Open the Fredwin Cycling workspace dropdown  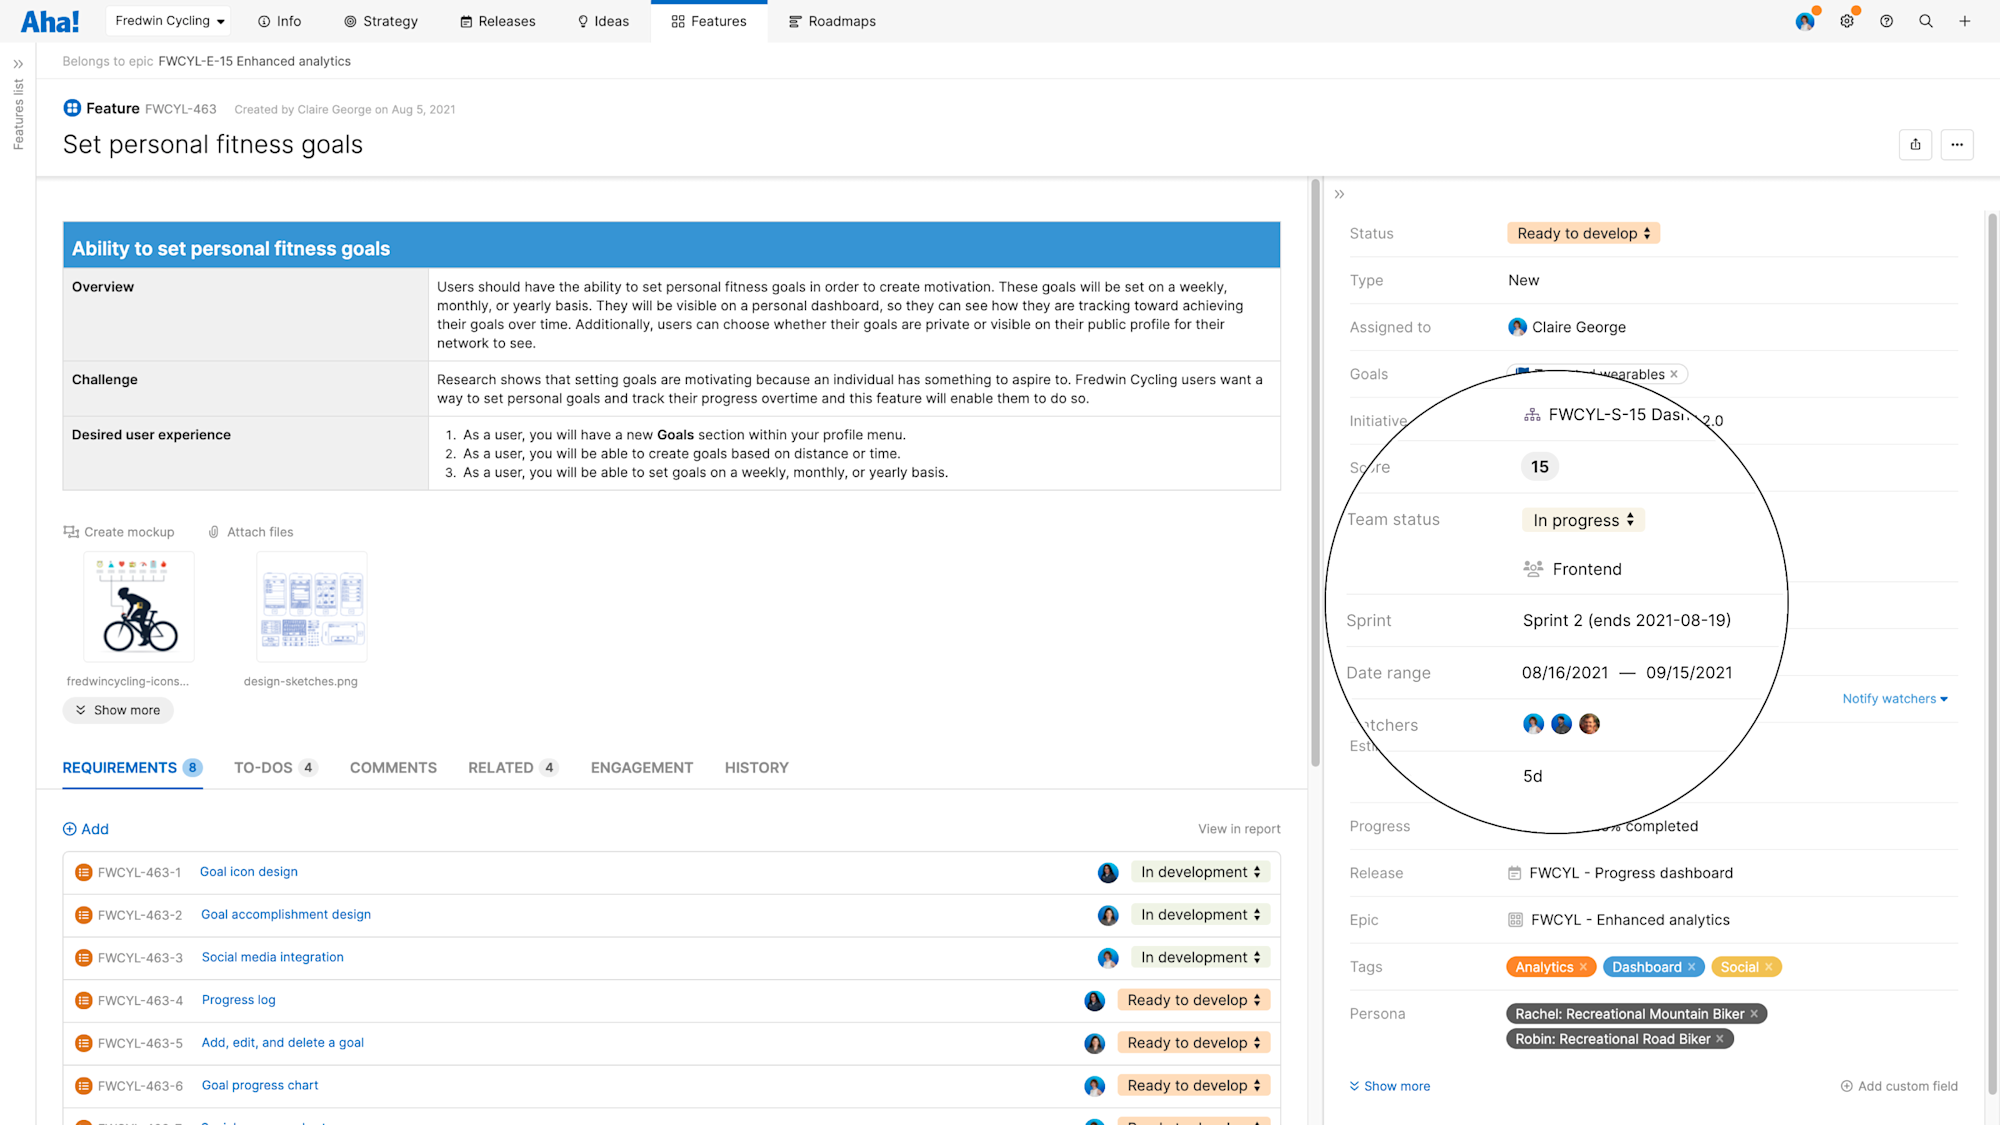tap(167, 20)
